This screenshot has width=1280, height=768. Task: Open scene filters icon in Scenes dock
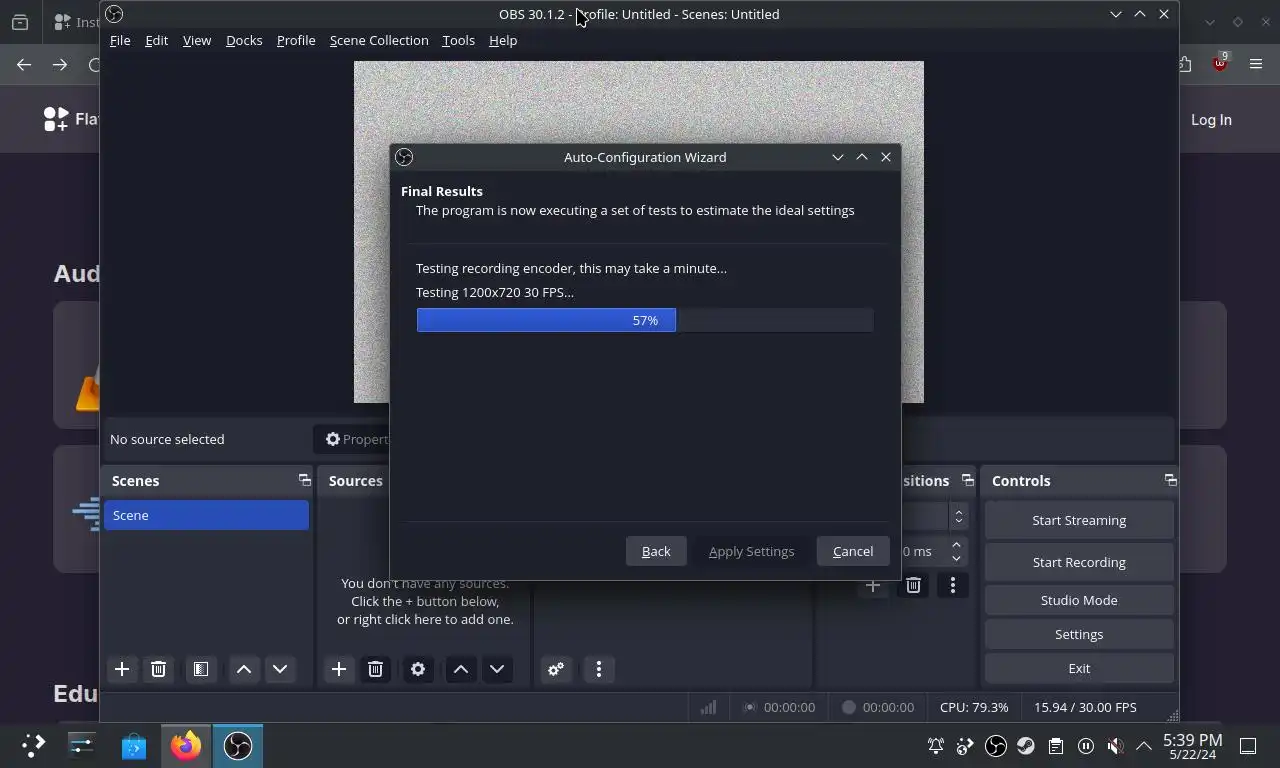click(x=201, y=669)
